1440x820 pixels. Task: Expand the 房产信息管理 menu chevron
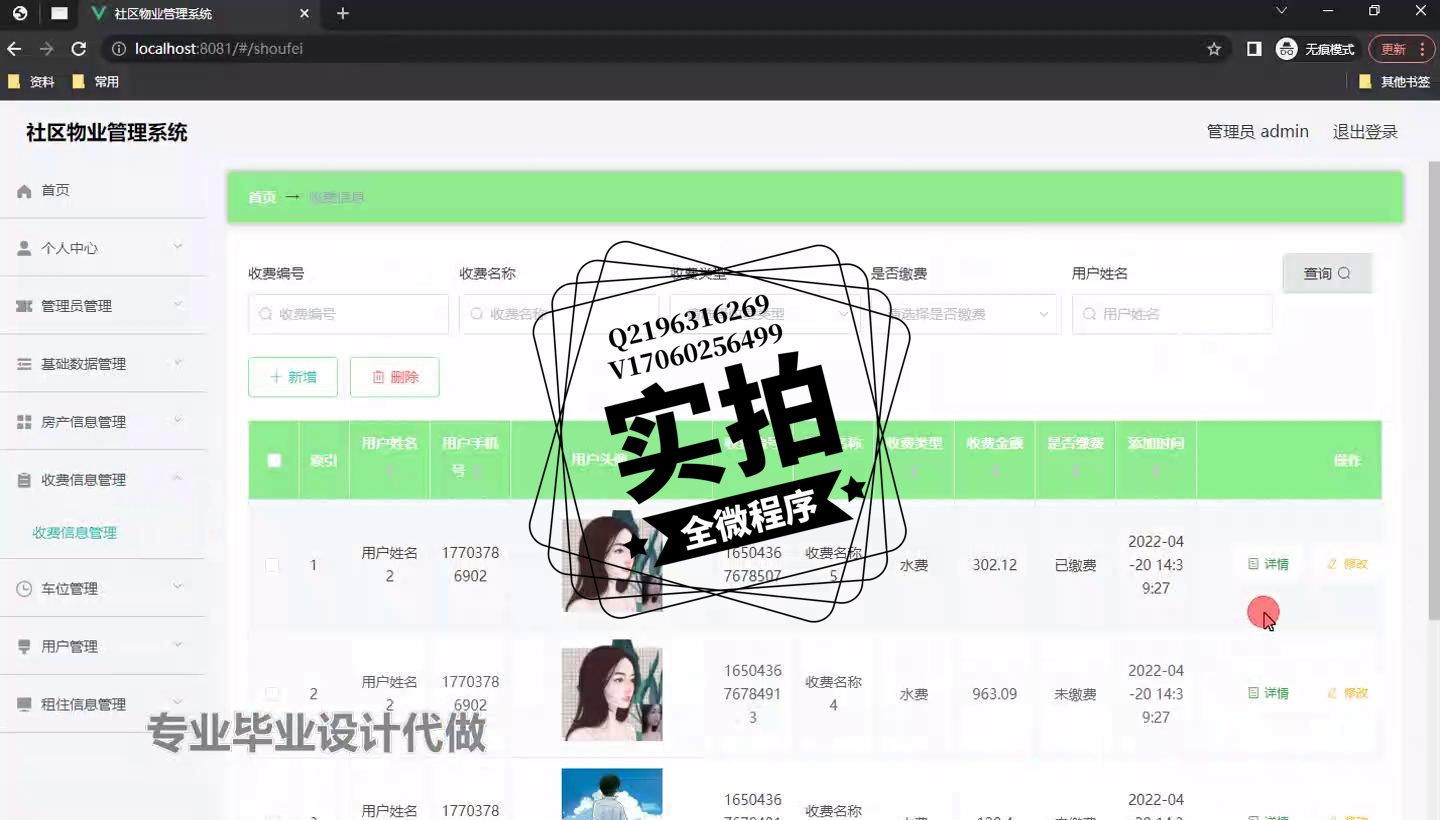point(178,420)
